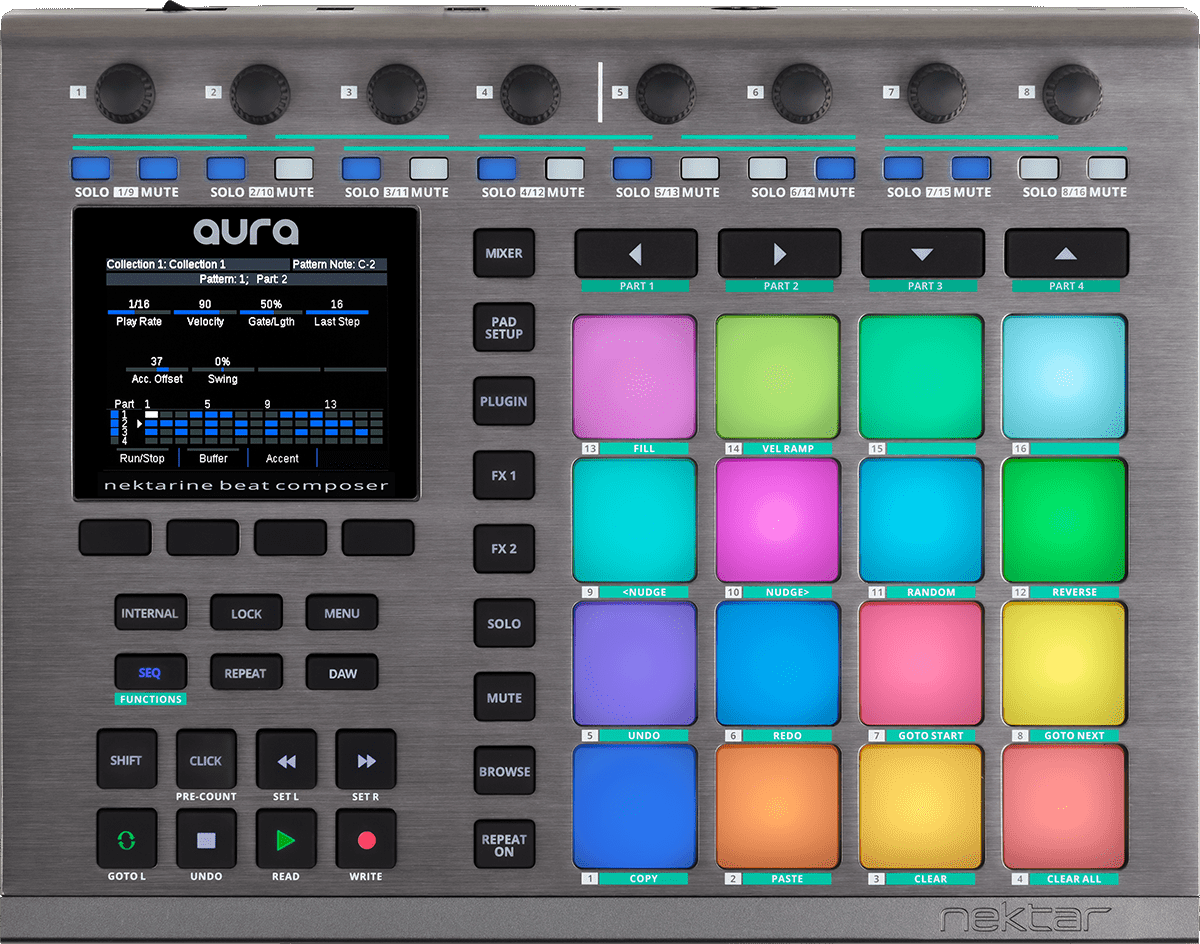The height and width of the screenshot is (944, 1200).
Task: Hit the green play button labeled READ
Action: tap(286, 839)
